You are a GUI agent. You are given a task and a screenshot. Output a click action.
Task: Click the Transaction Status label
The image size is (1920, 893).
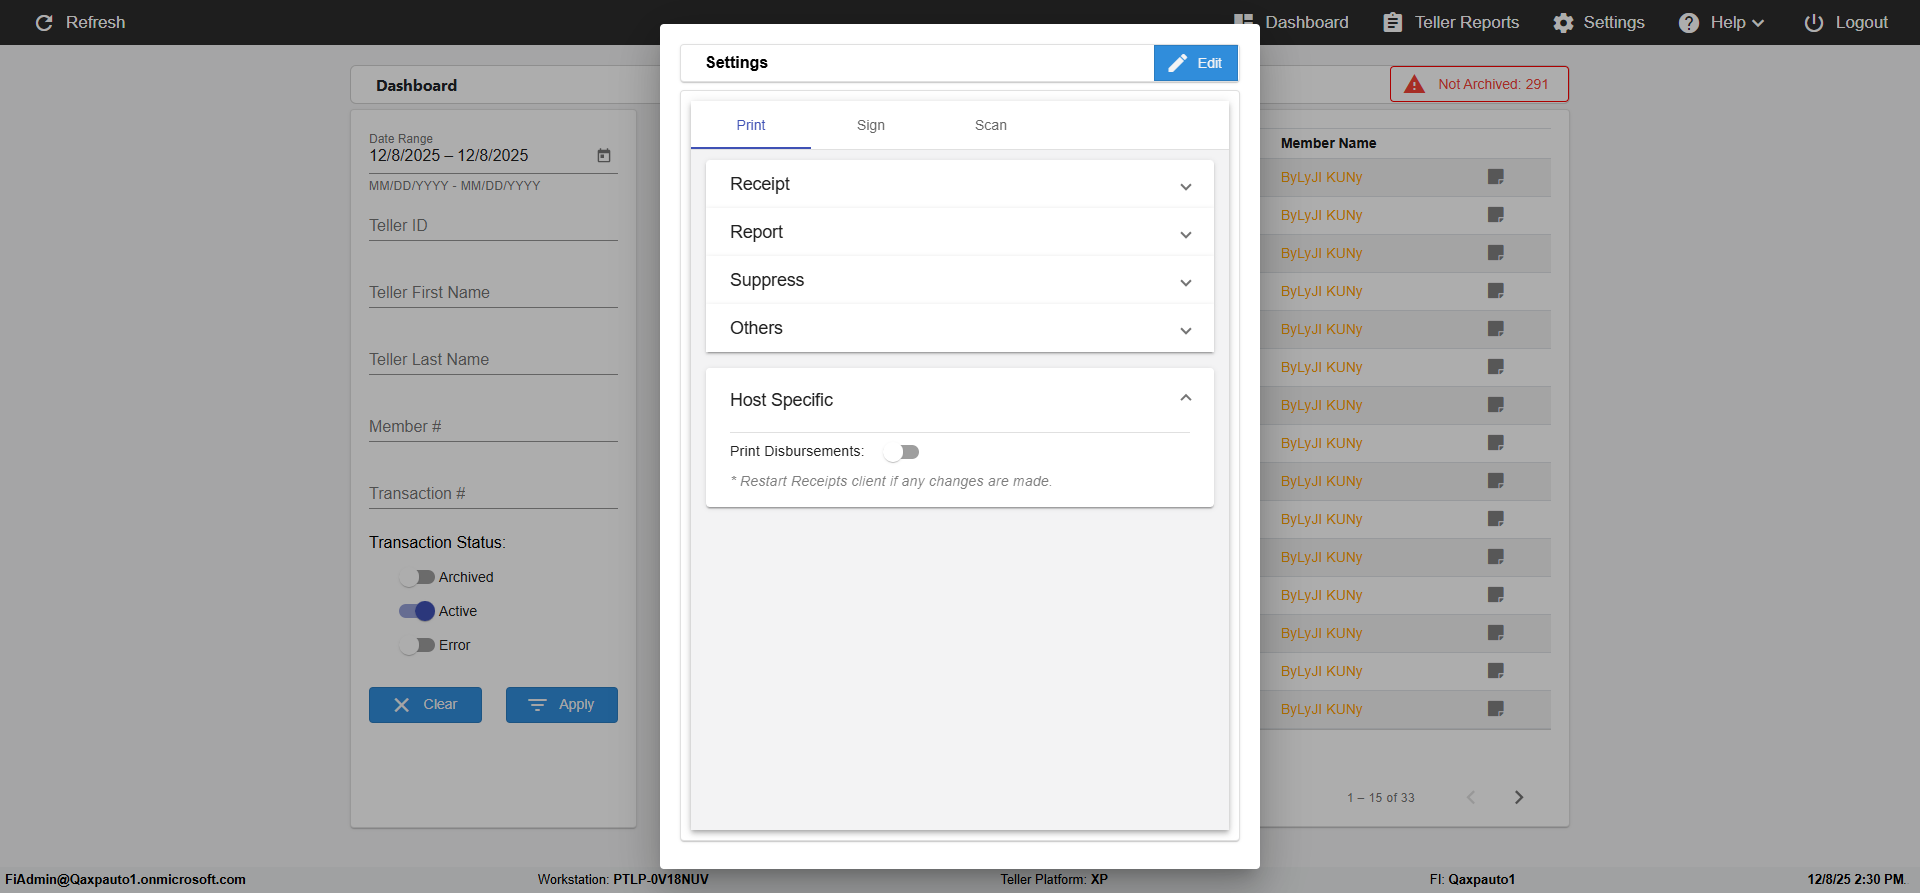(x=437, y=543)
